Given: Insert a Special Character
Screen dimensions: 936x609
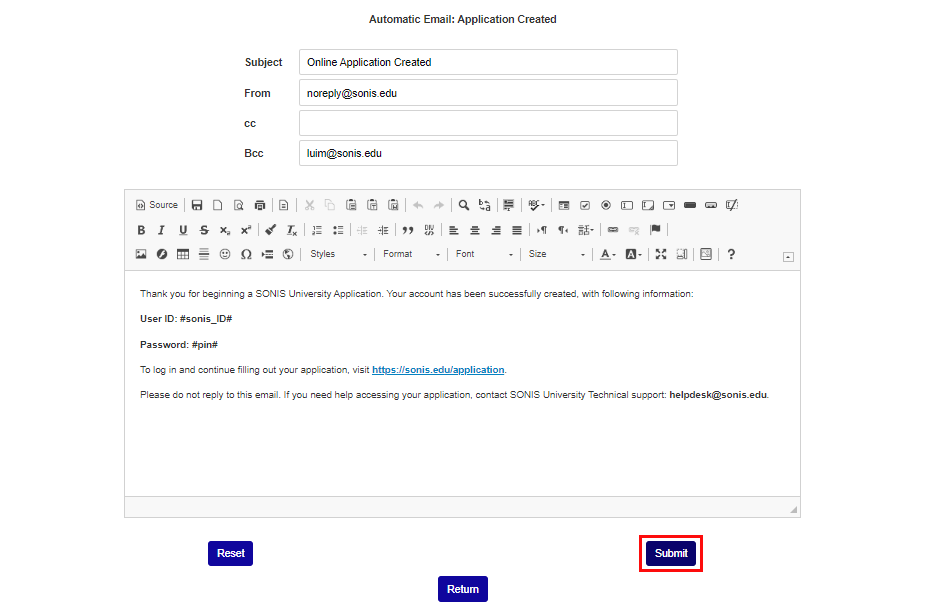Looking at the screenshot, I should click(x=246, y=253).
